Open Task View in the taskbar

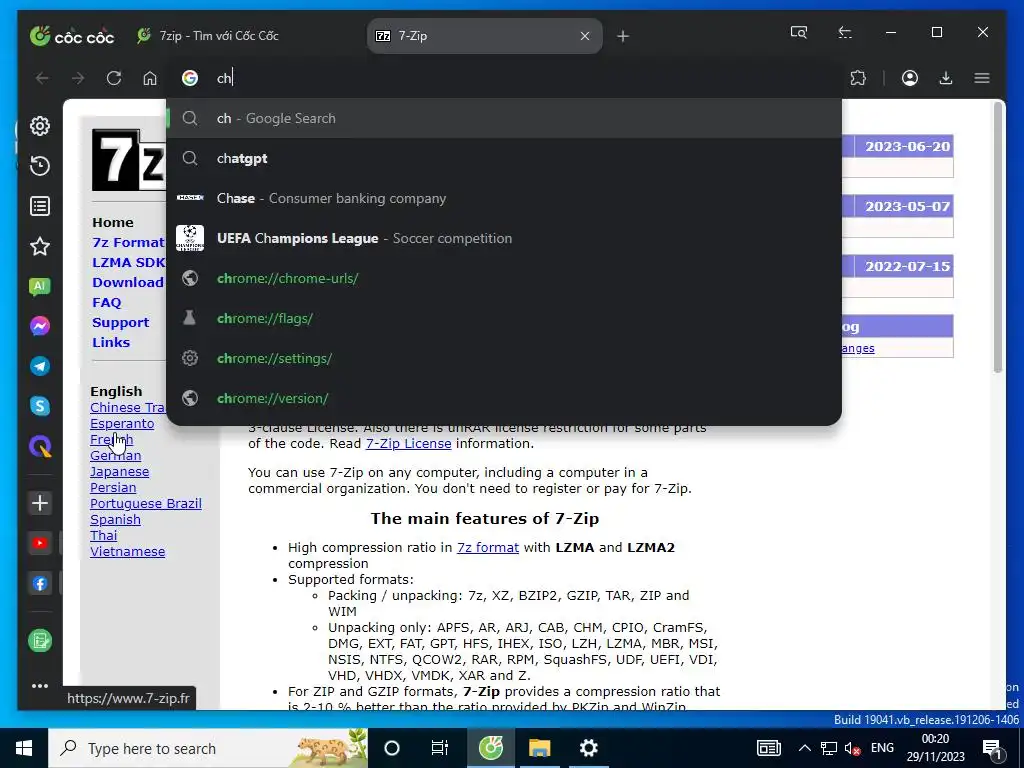440,748
